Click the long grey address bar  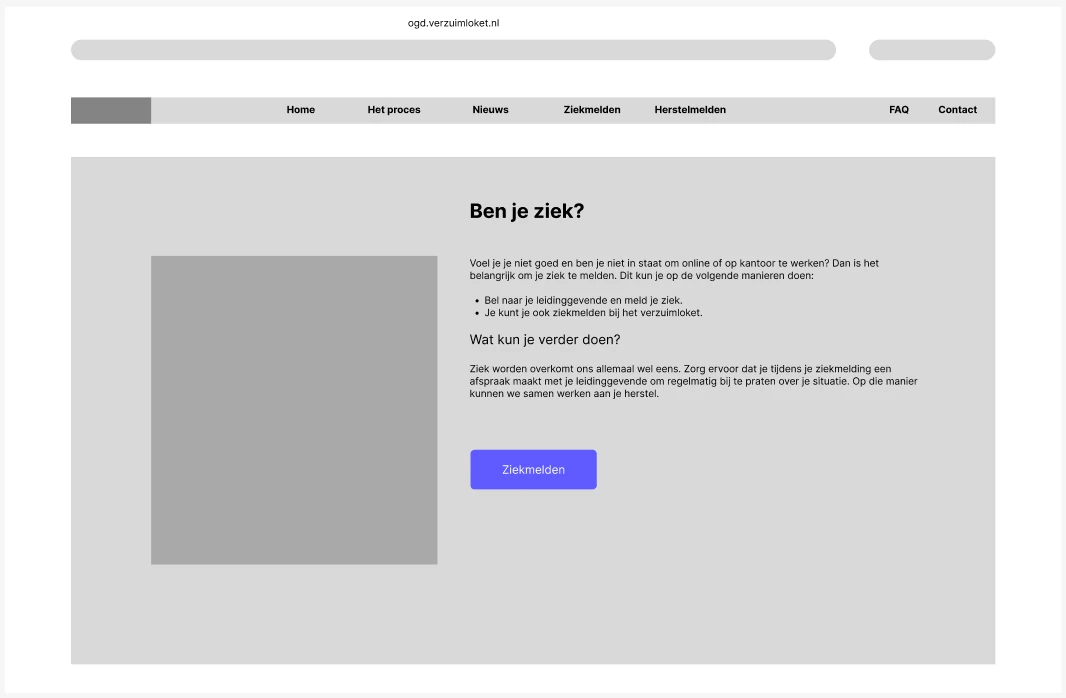point(453,50)
